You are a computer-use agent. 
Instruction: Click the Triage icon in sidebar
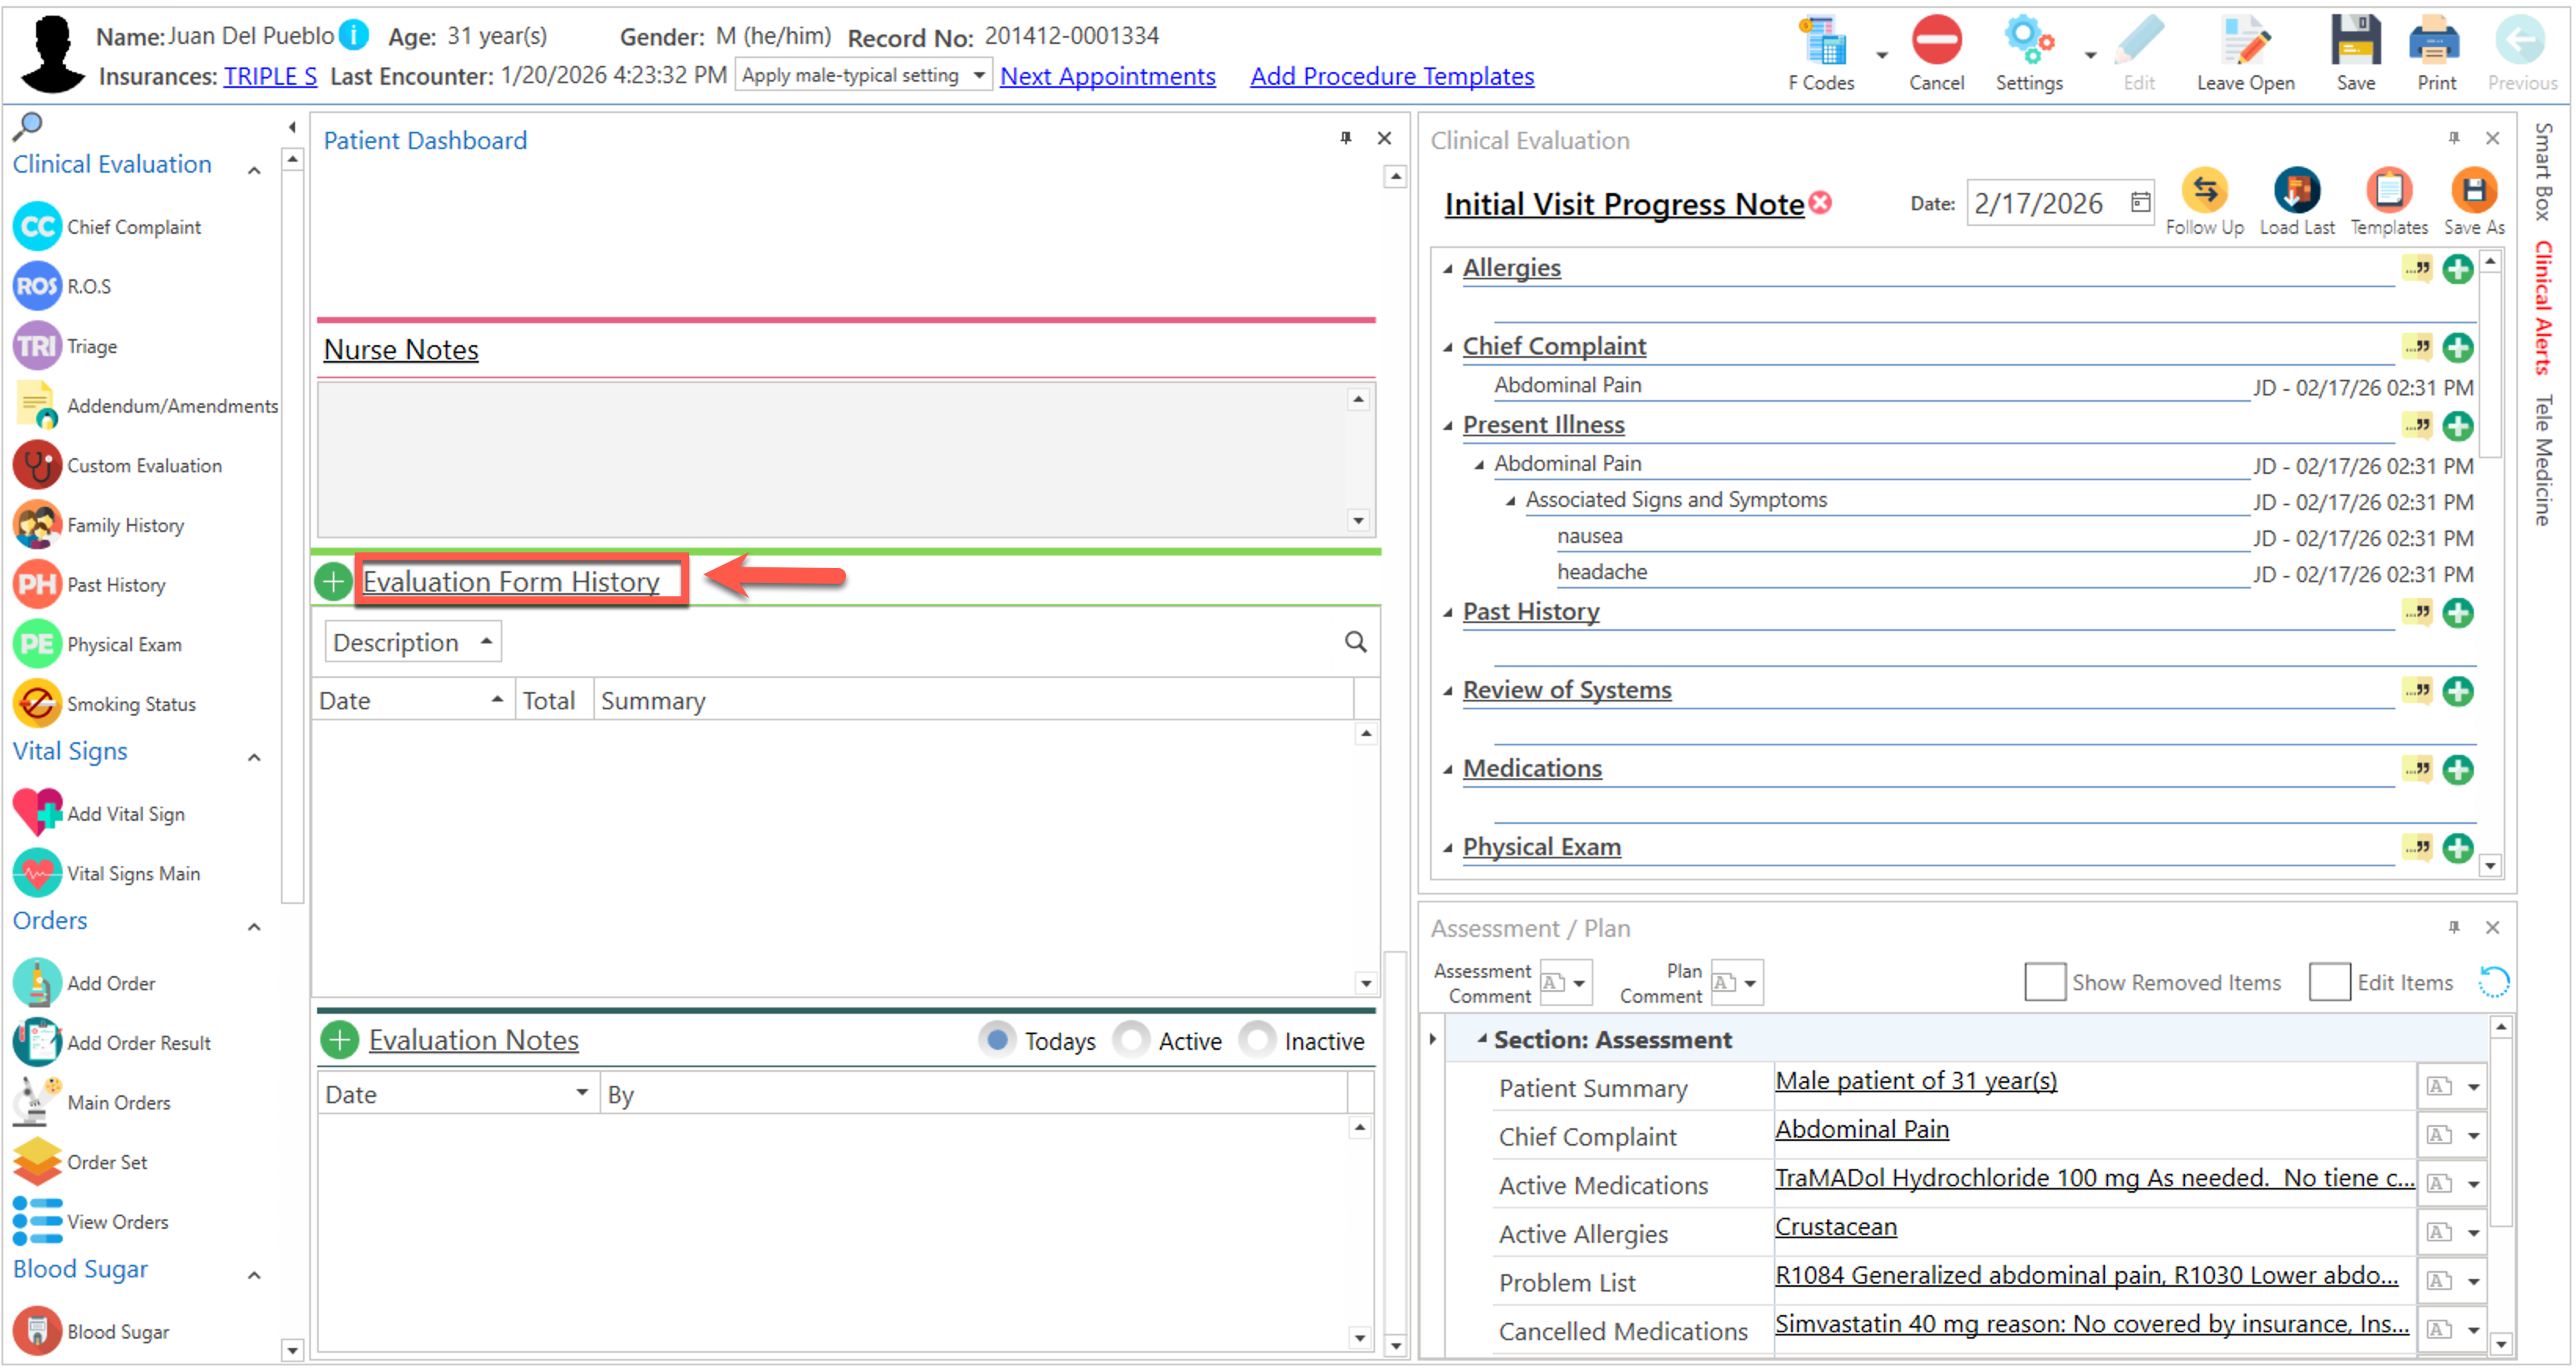[37, 346]
